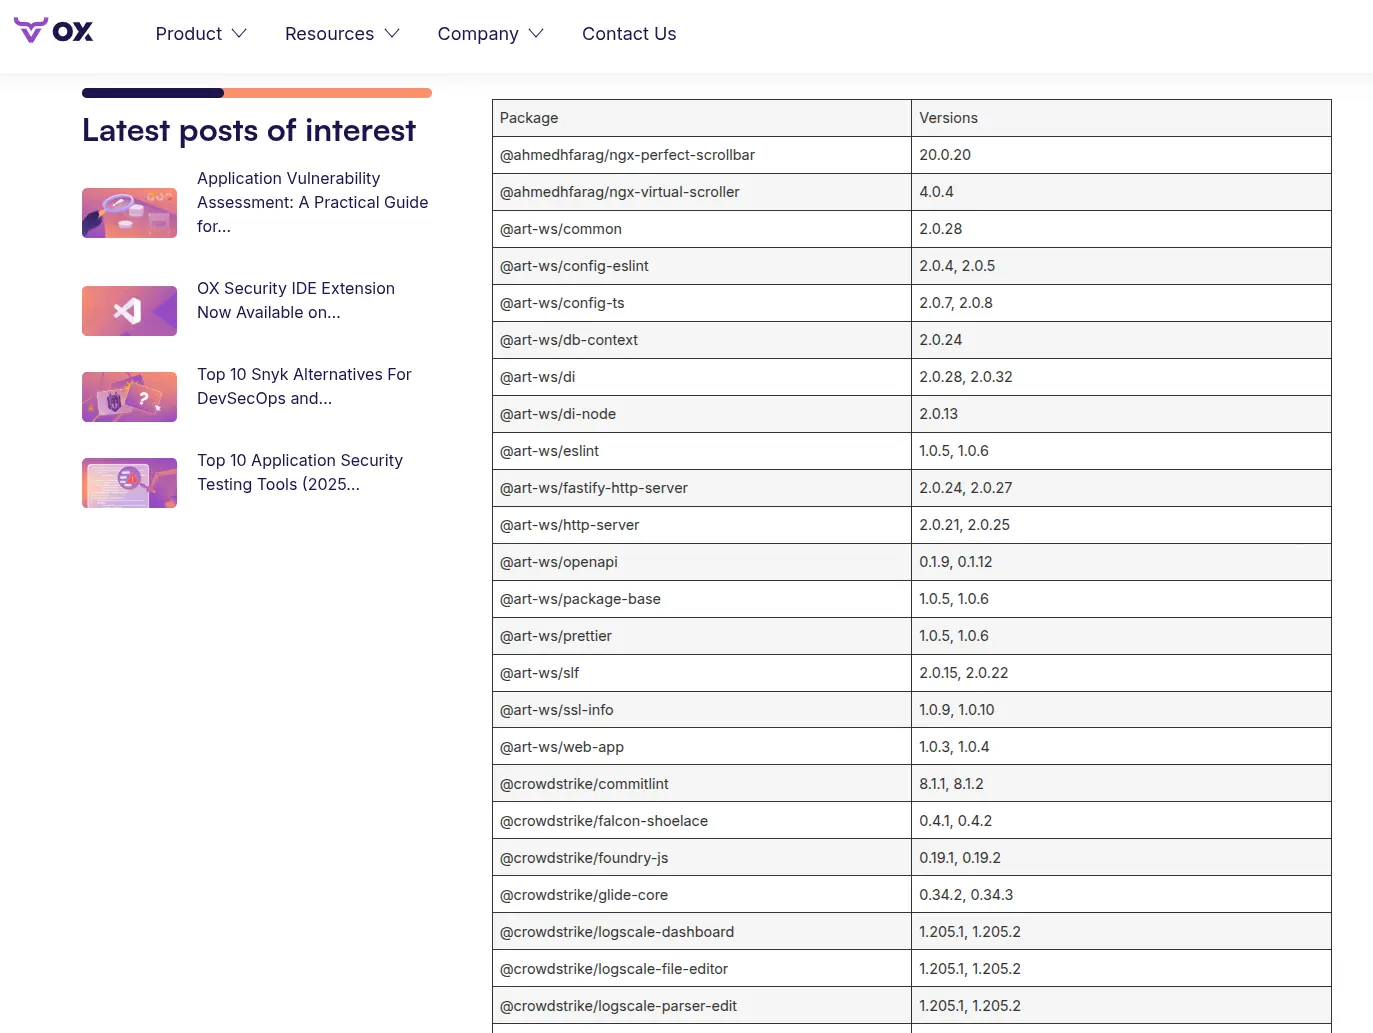Viewport: 1373px width, 1033px height.
Task: Select the @art-ws/openapi package cell
Action: [702, 562]
